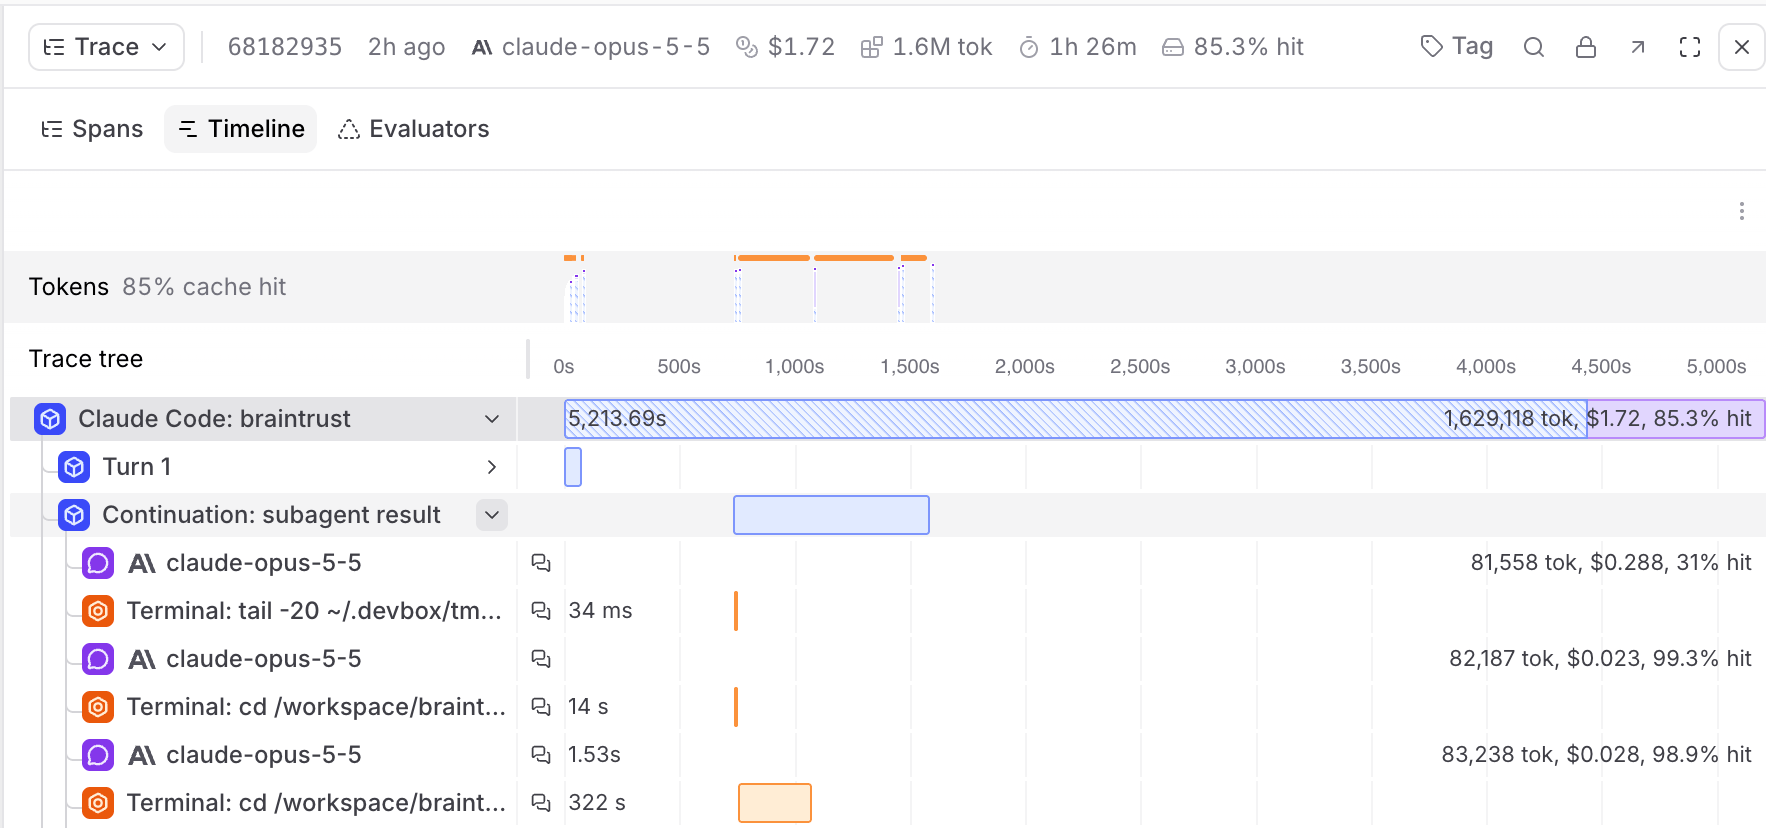The height and width of the screenshot is (828, 1766).
Task: Open trace in new page arrow icon
Action: (x=1638, y=47)
